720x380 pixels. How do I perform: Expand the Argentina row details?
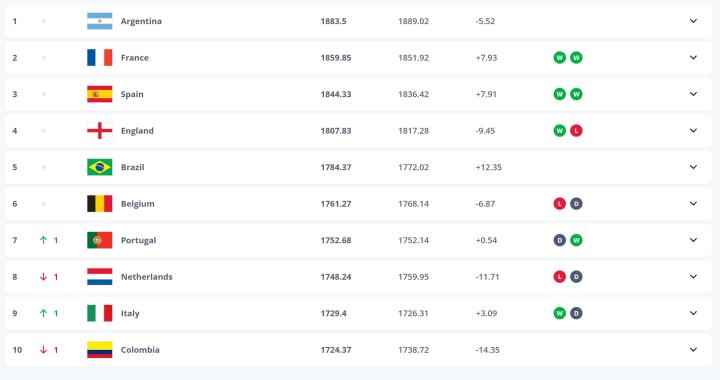point(693,21)
